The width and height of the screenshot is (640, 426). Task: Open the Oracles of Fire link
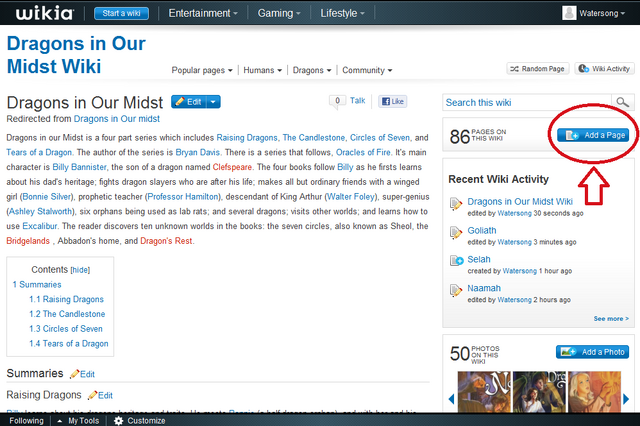pyautogui.click(x=363, y=153)
